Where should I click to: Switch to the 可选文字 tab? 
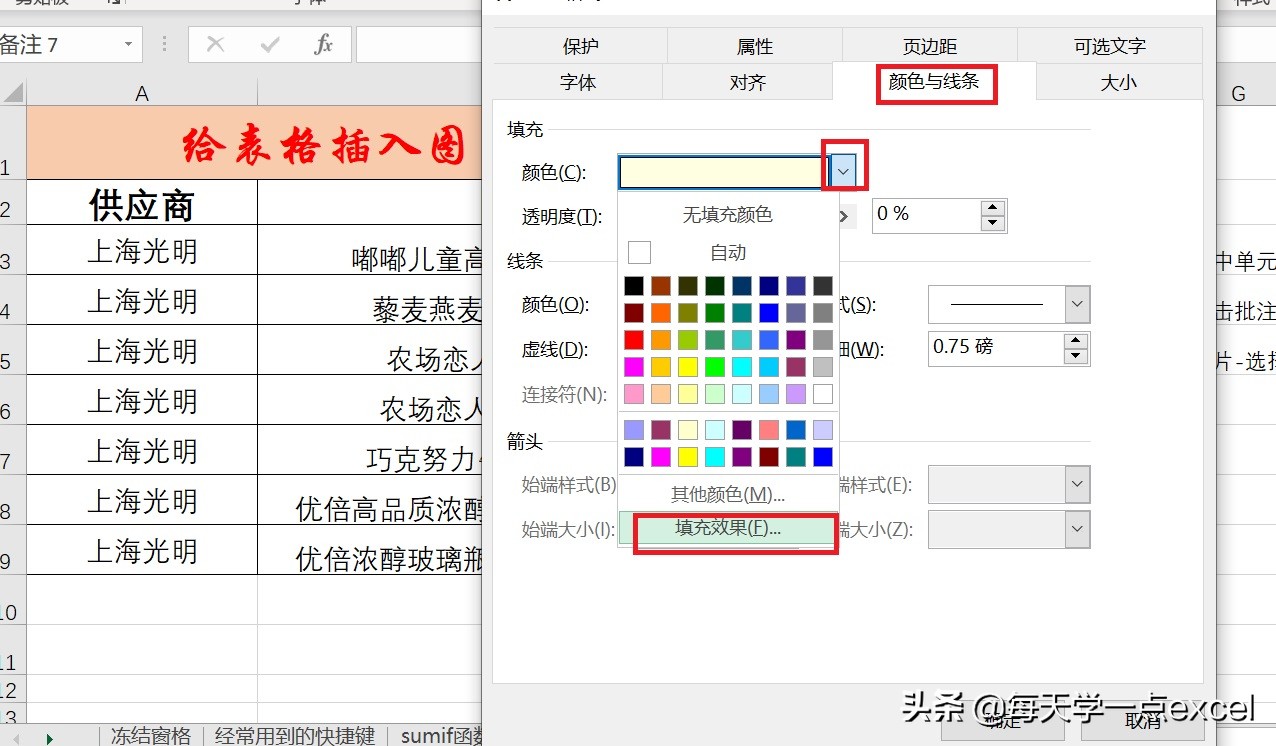pos(1110,46)
